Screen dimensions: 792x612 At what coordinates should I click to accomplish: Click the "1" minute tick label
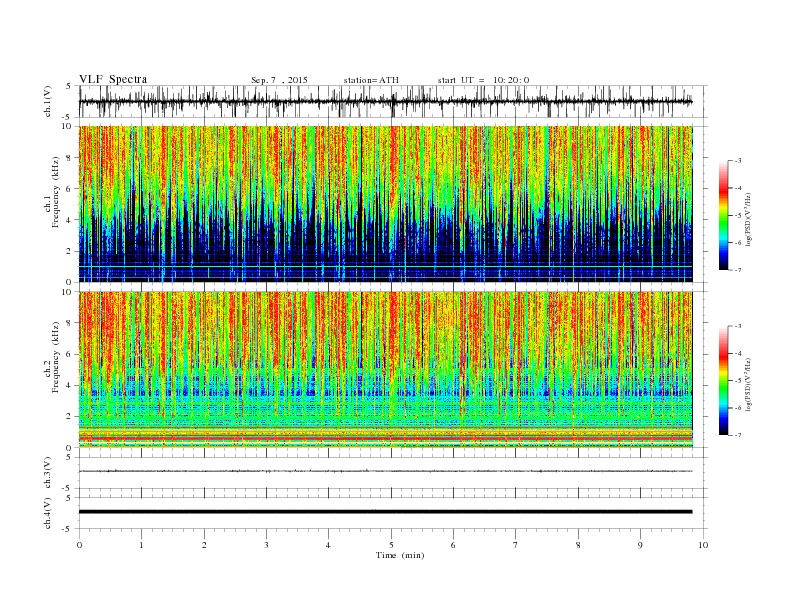[x=141, y=545]
